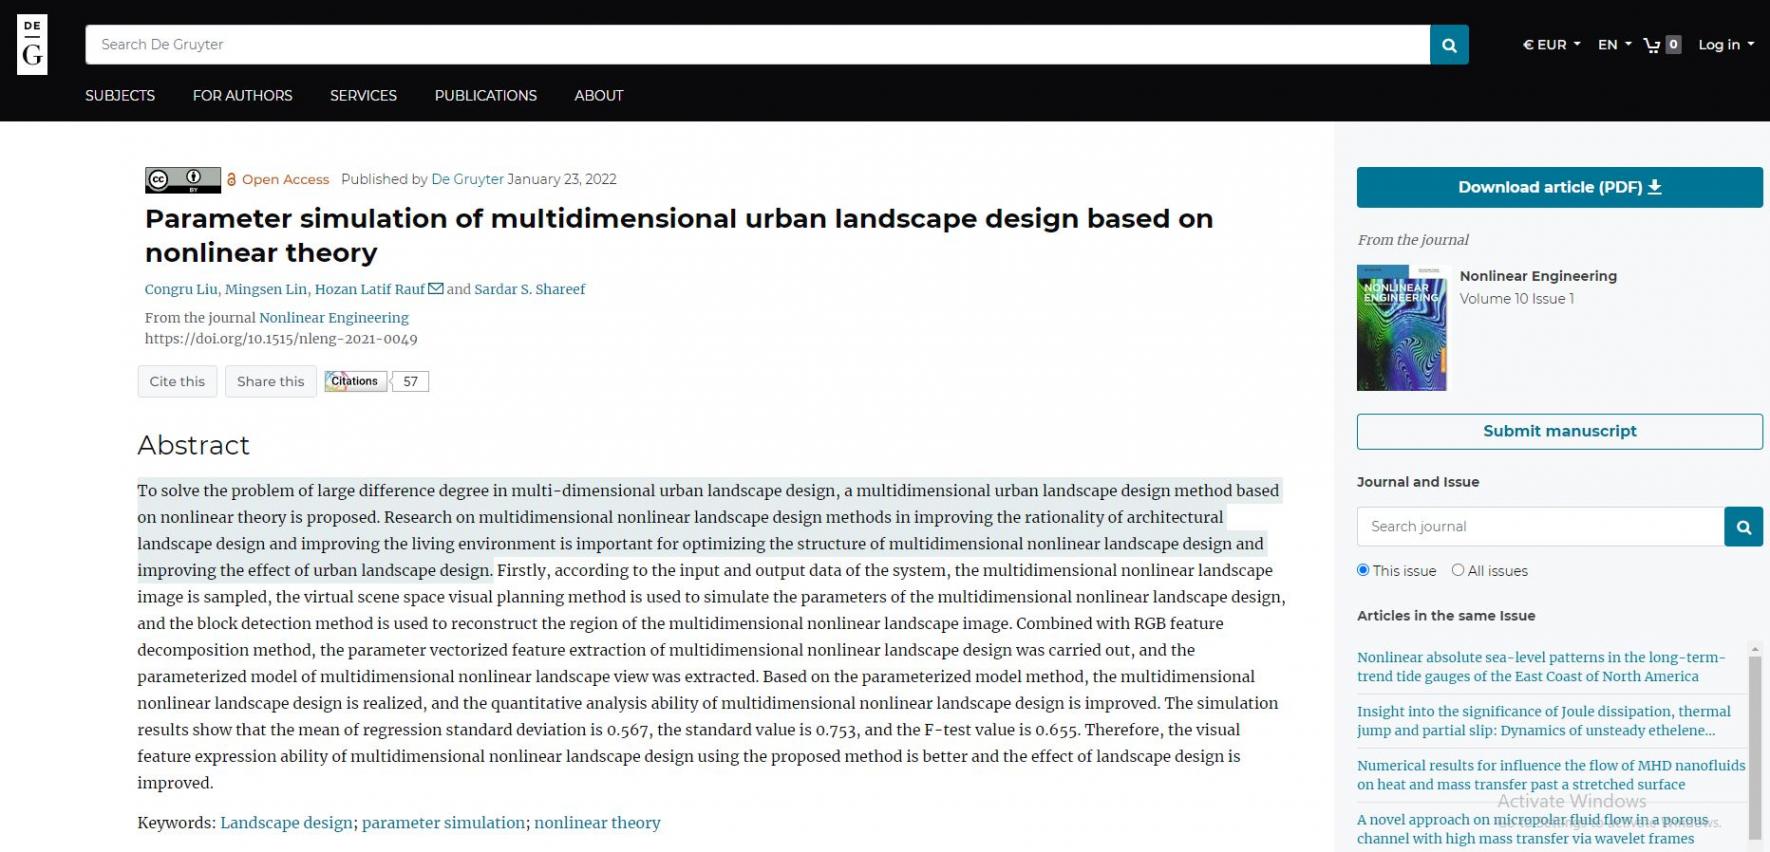1770x852 pixels.
Task: Open article on Joule dissipation significance
Action: point(1544,721)
